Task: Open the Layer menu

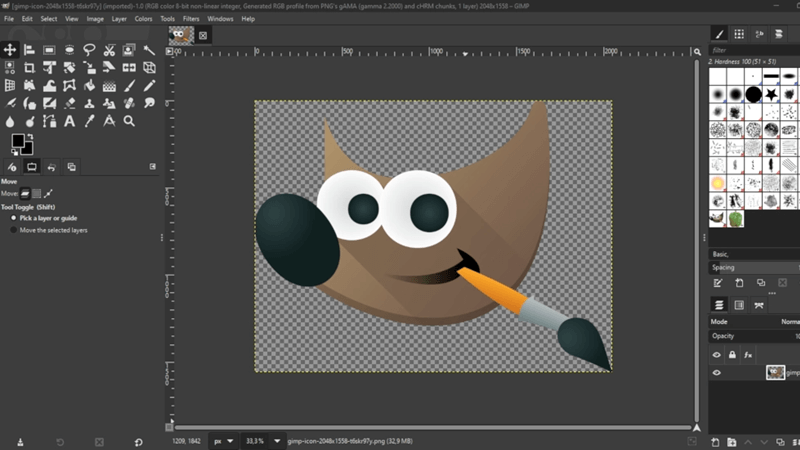Action: [119, 19]
